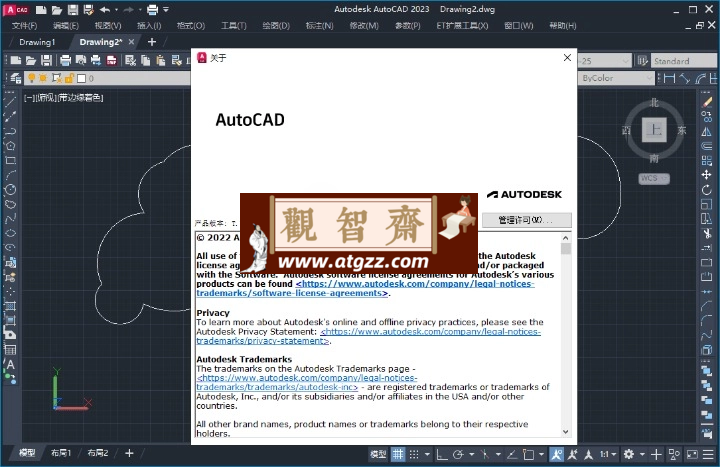Toggle layer 0 on/off lightbulb

[31, 78]
